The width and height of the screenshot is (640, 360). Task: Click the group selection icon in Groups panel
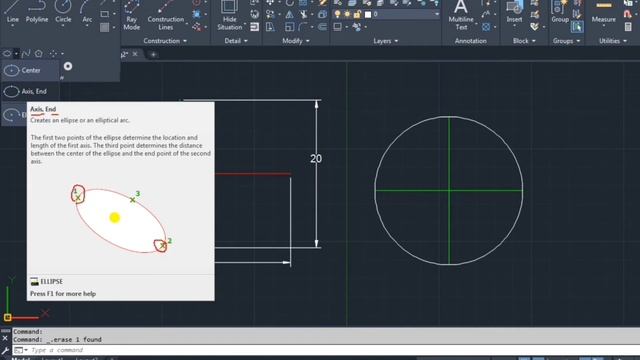tap(577, 27)
